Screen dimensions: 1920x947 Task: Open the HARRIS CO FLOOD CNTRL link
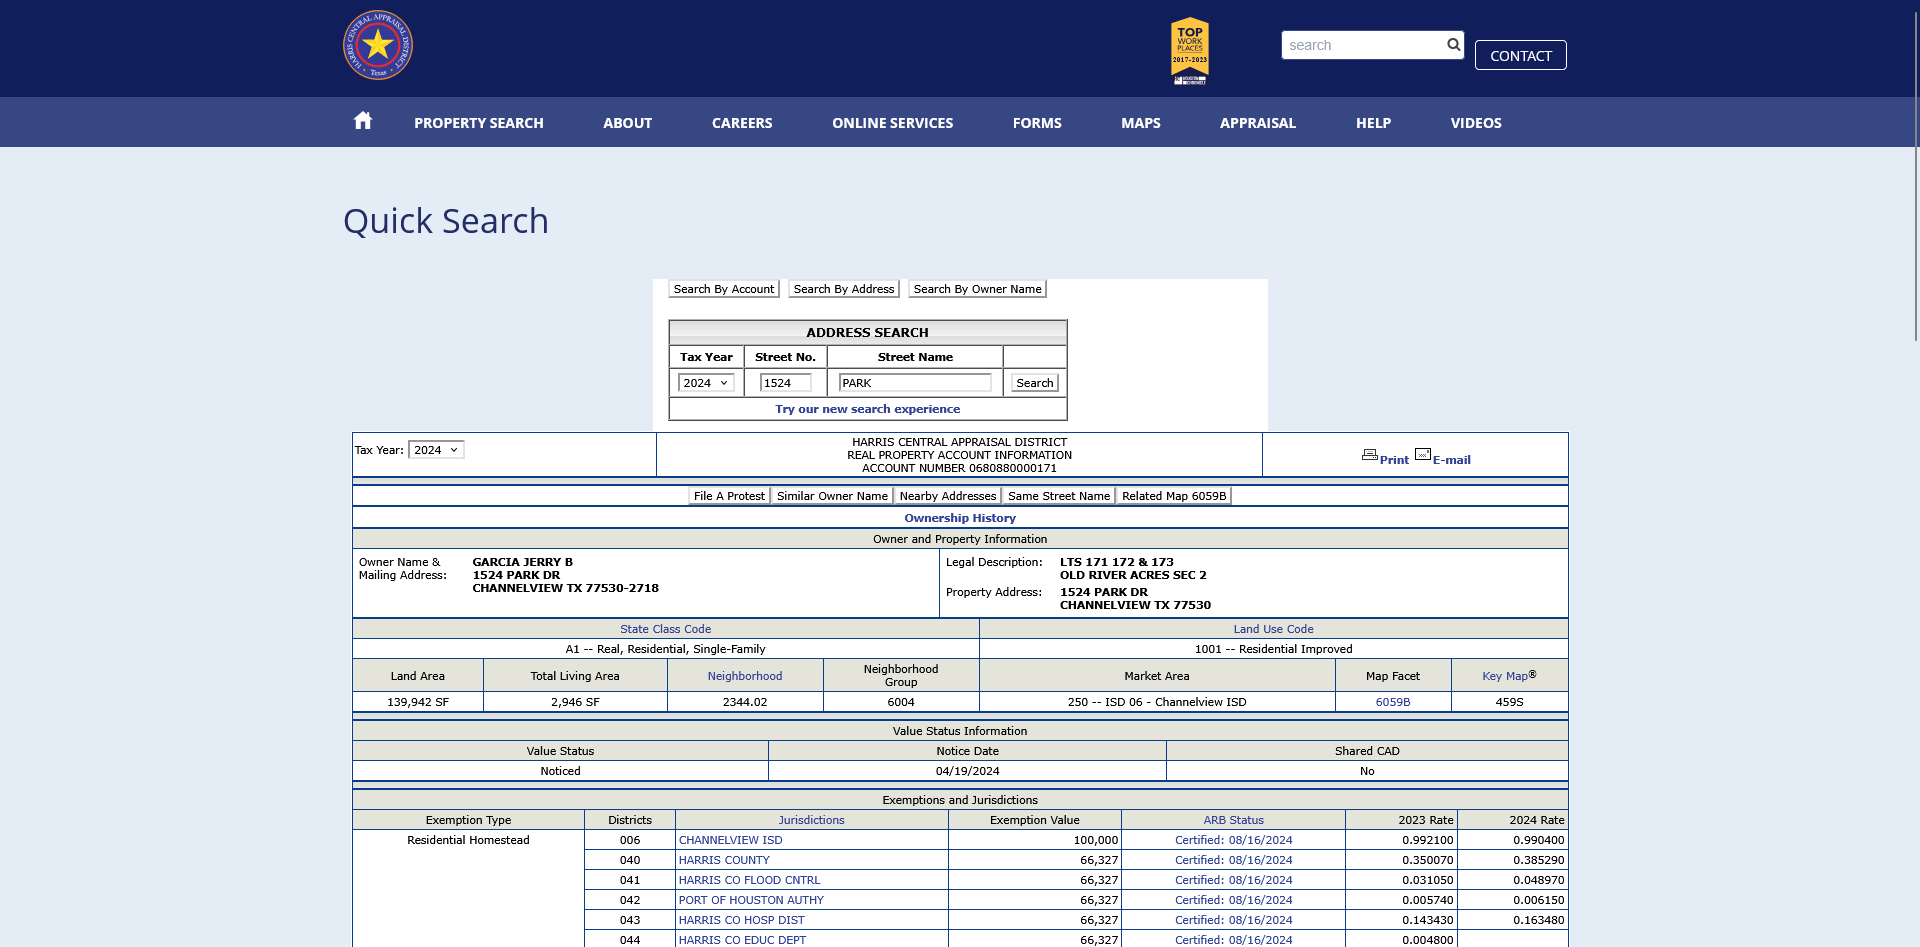point(749,880)
